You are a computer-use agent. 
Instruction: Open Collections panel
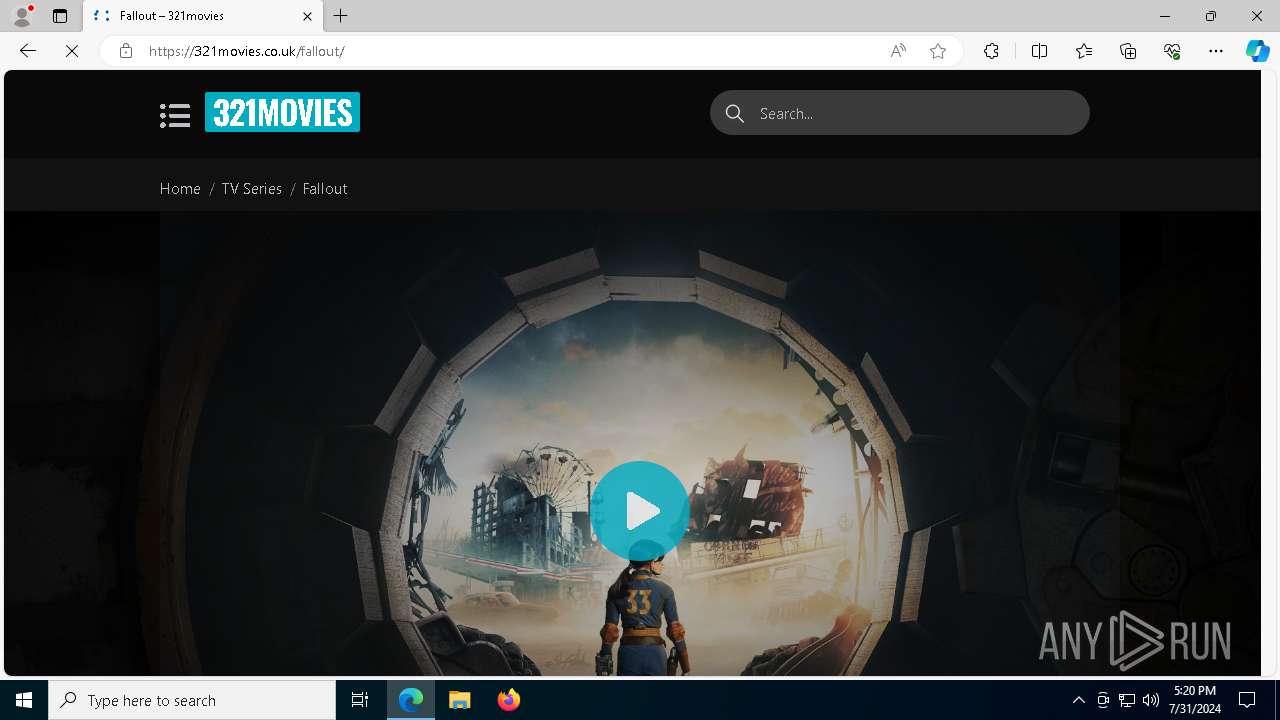pos(1128,51)
